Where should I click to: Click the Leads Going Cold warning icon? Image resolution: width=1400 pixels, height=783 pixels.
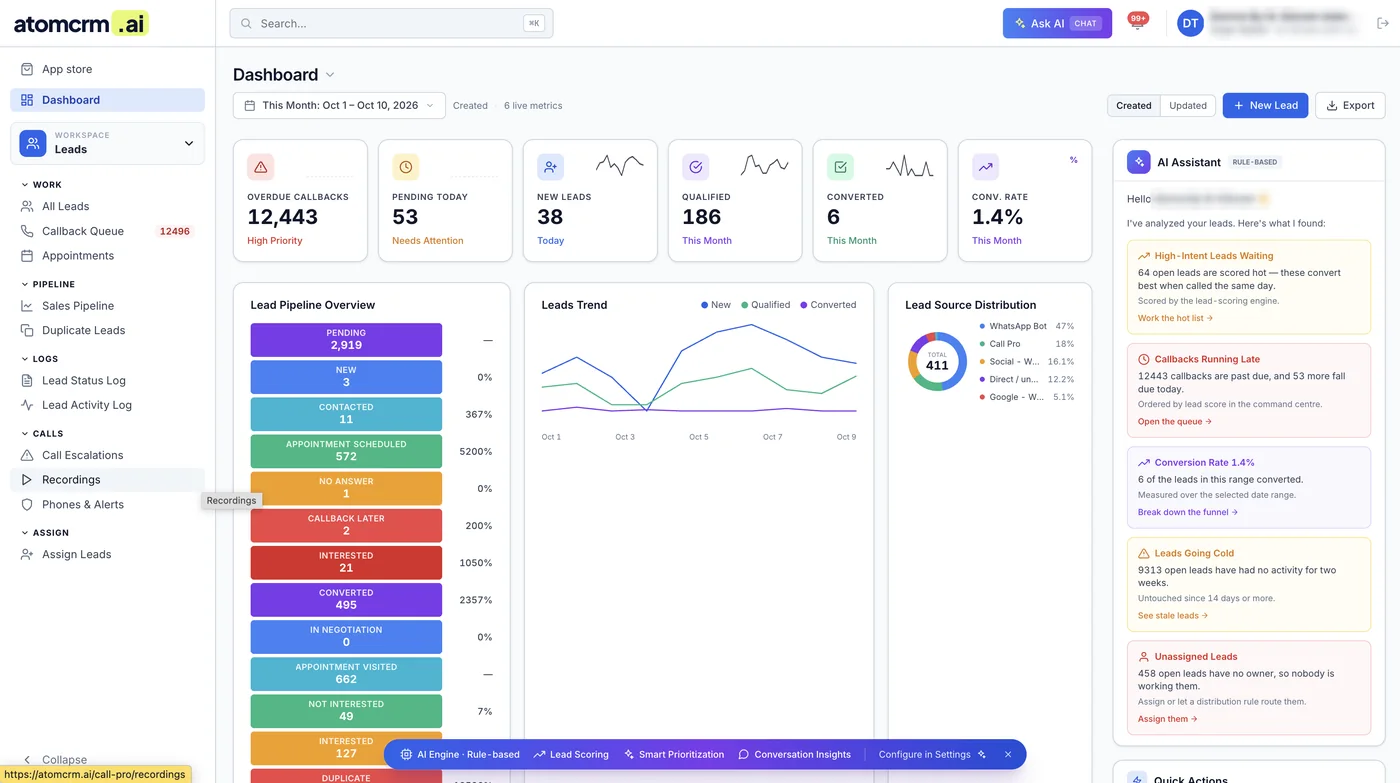coord(1144,553)
